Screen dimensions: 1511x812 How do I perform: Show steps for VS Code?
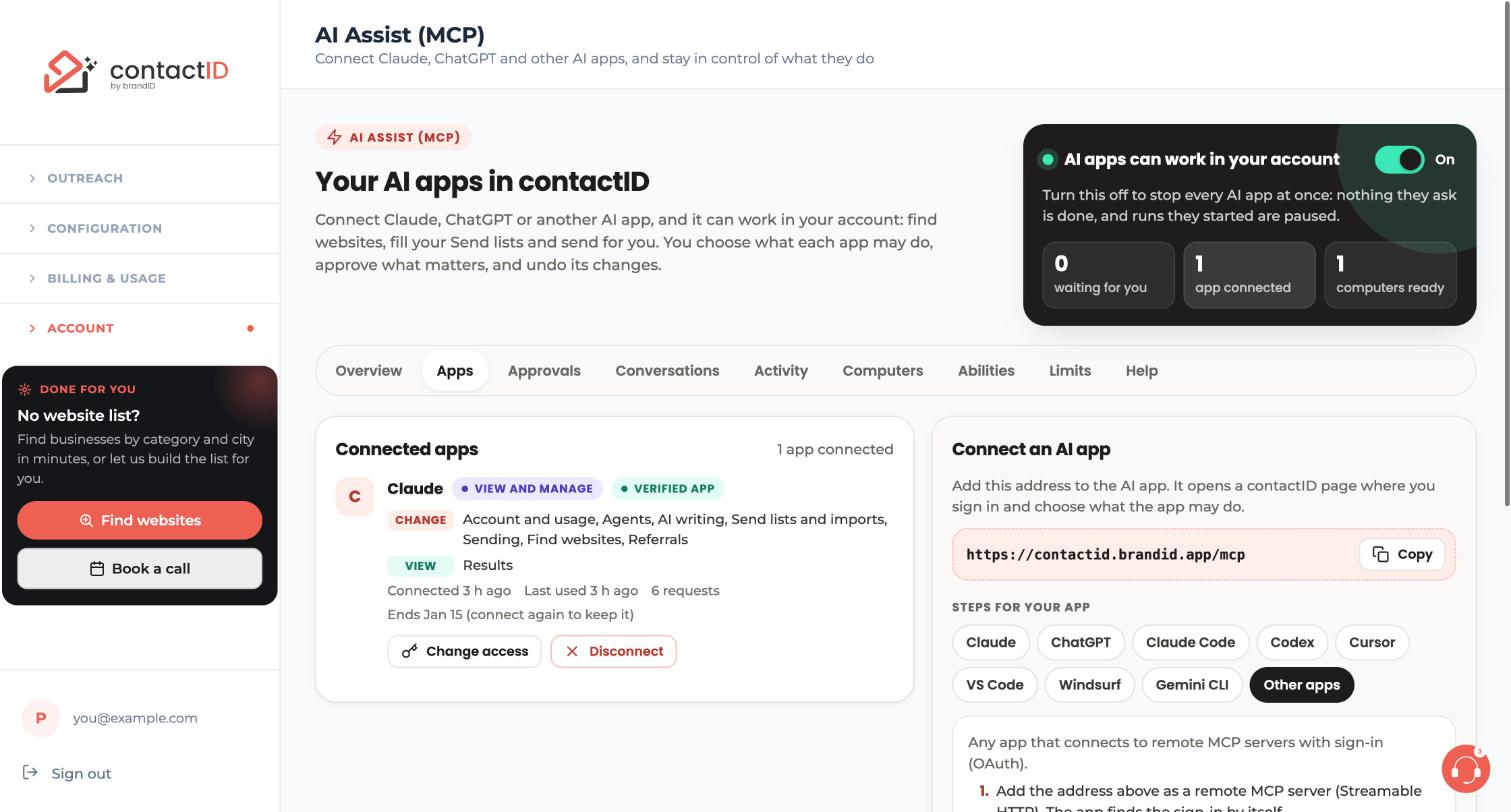(995, 685)
